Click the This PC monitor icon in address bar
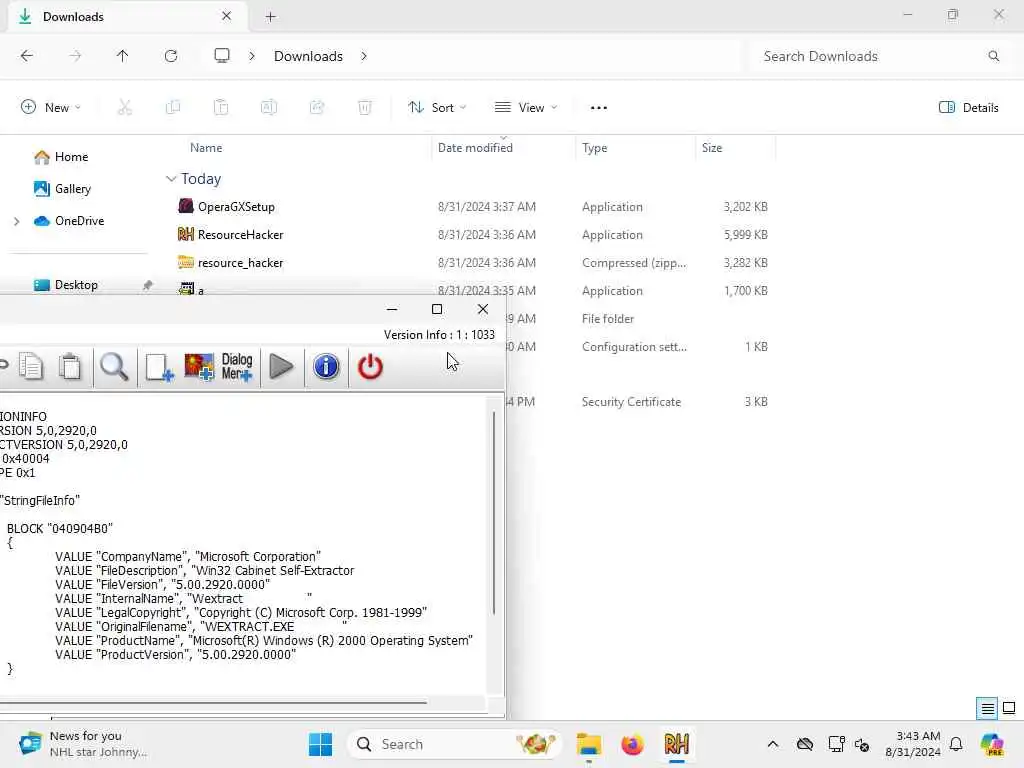 point(222,56)
